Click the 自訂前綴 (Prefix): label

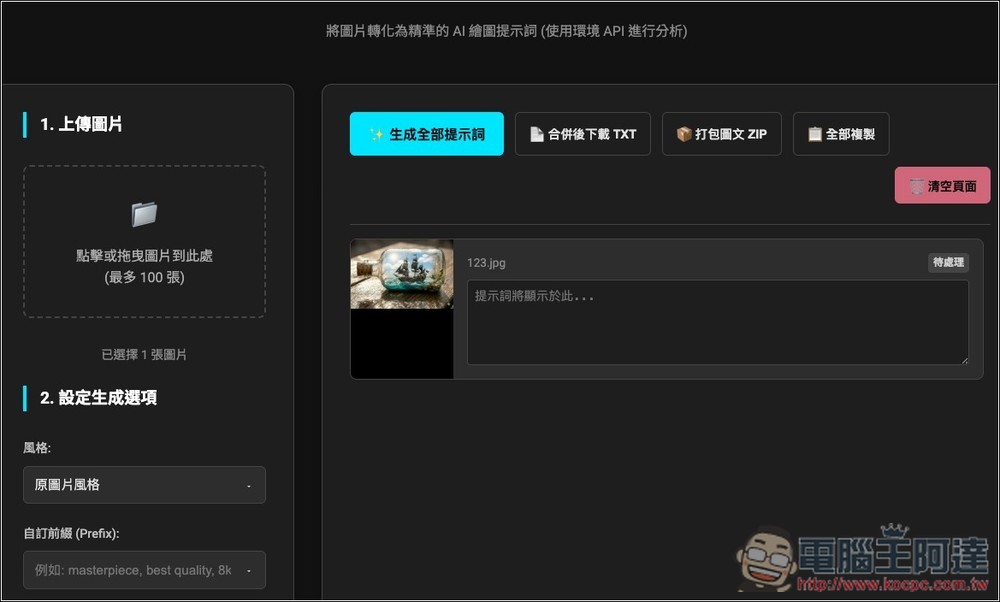pos(71,533)
